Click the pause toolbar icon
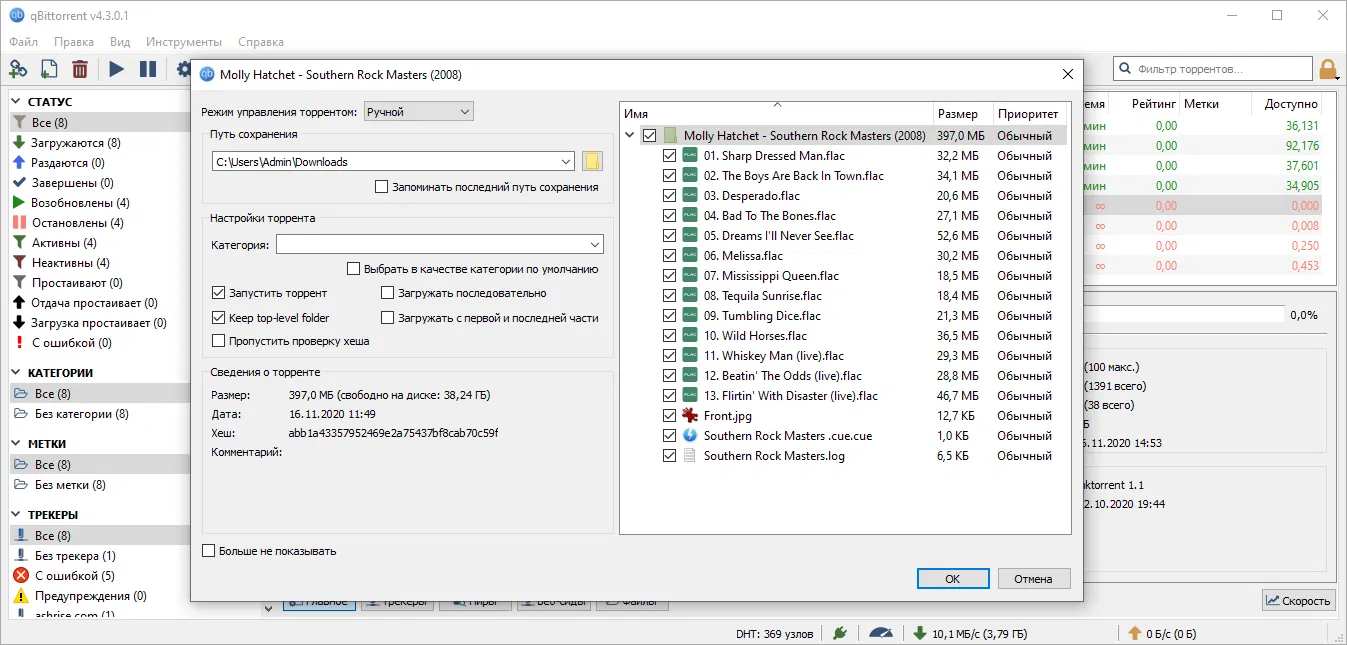1347x645 pixels. coord(148,69)
